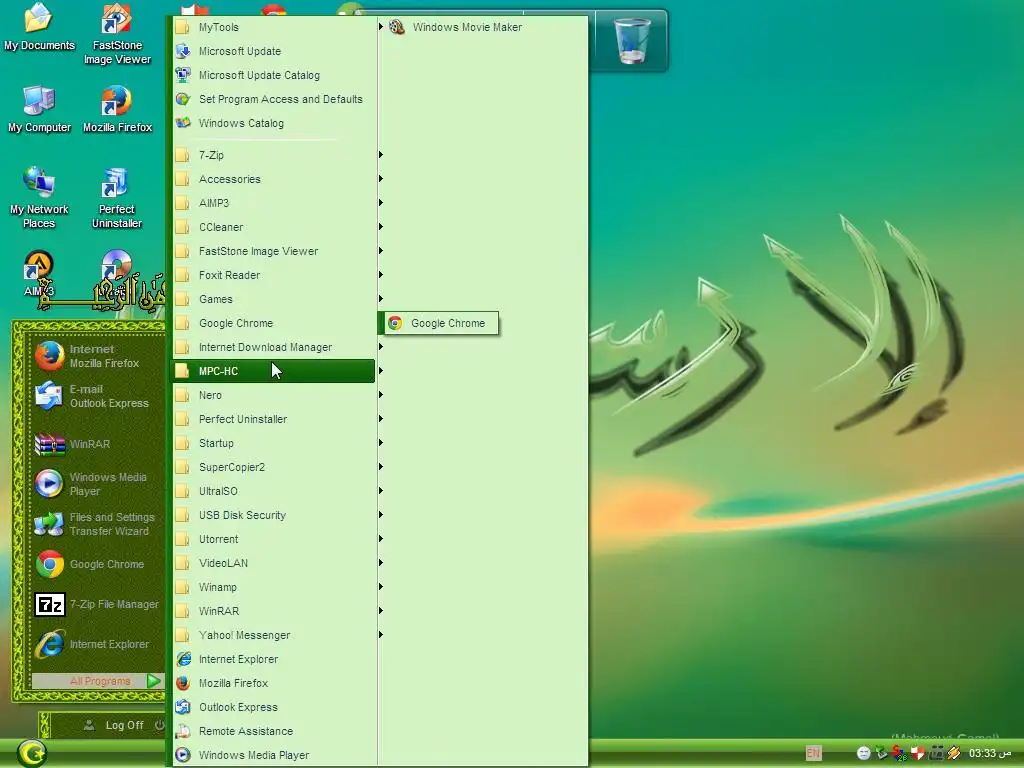Open the Perfect Uninstaller program folder
This screenshot has height=768, width=1024.
(274, 419)
